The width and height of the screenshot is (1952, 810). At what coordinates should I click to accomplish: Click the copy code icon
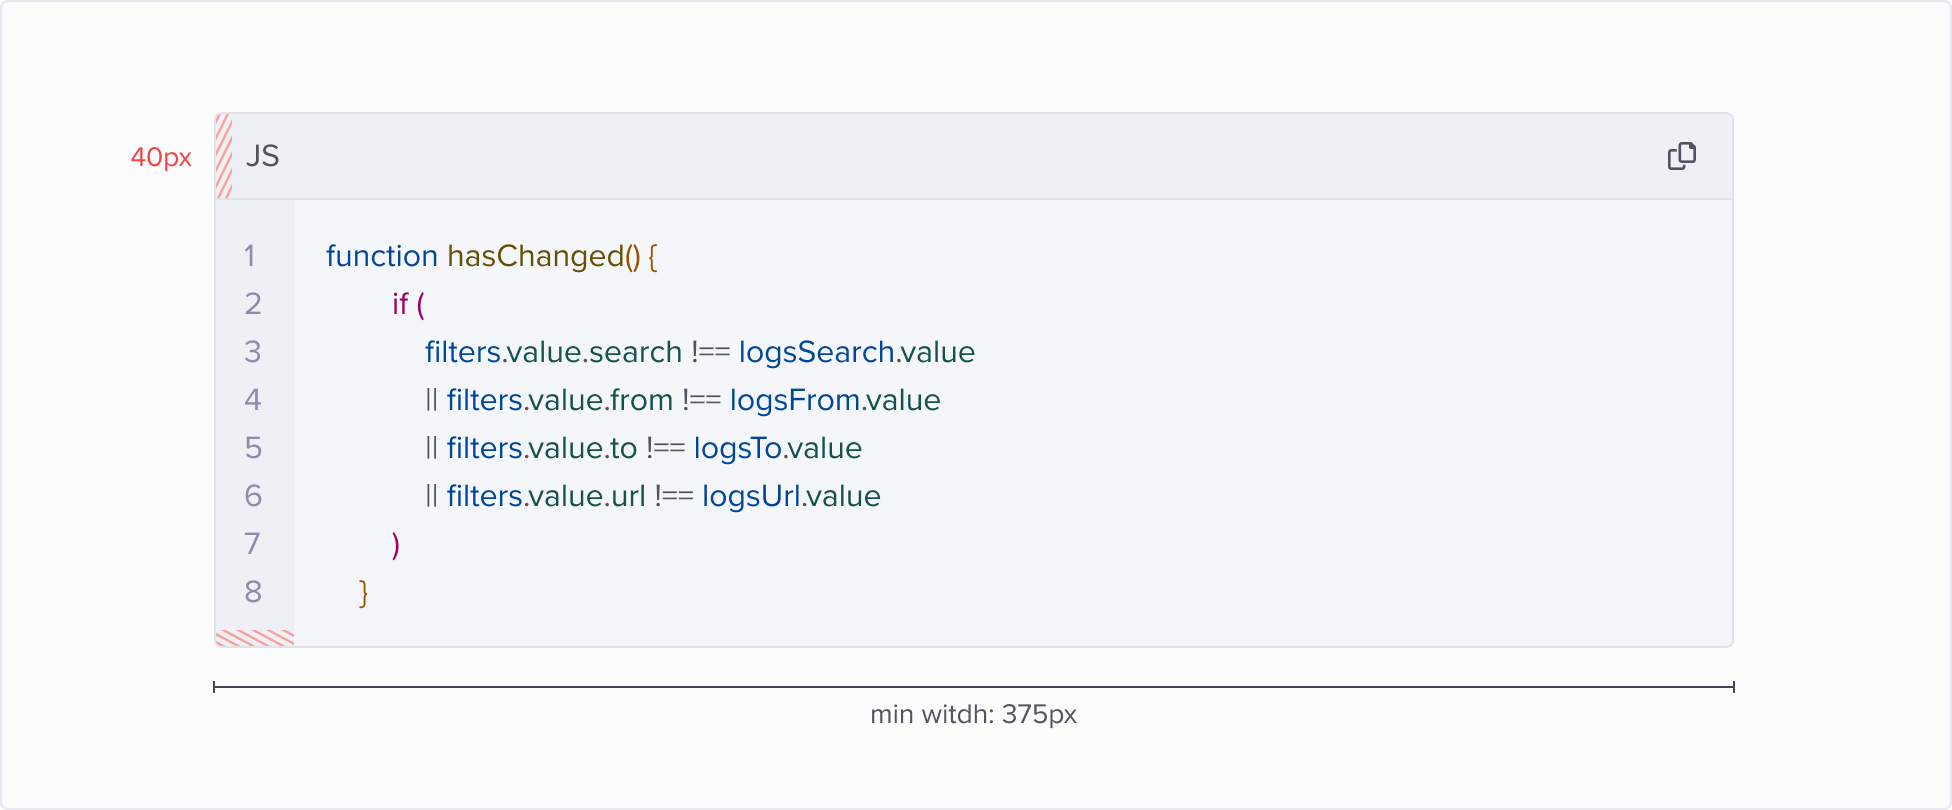coord(1681,156)
